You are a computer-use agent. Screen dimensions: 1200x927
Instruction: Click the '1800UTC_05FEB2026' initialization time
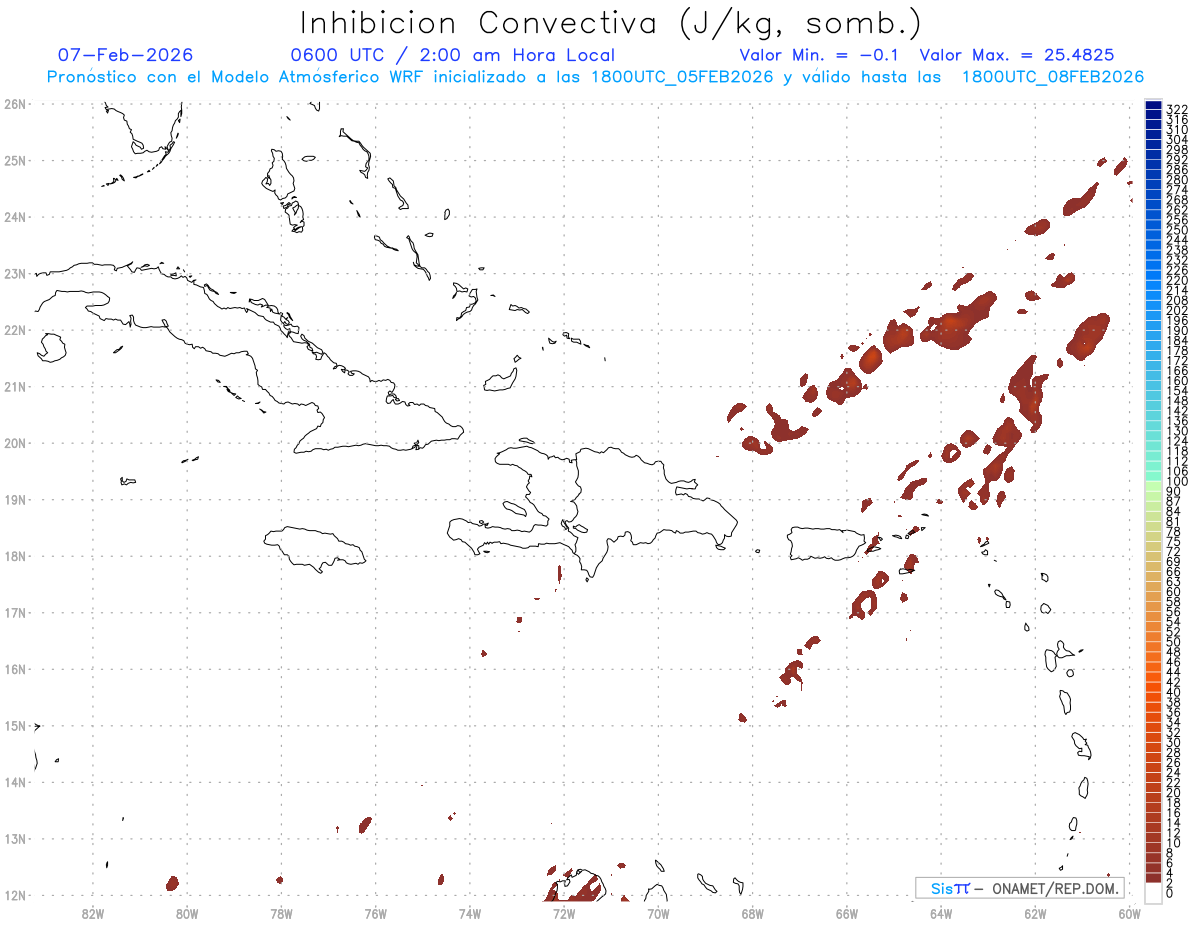coord(682,77)
